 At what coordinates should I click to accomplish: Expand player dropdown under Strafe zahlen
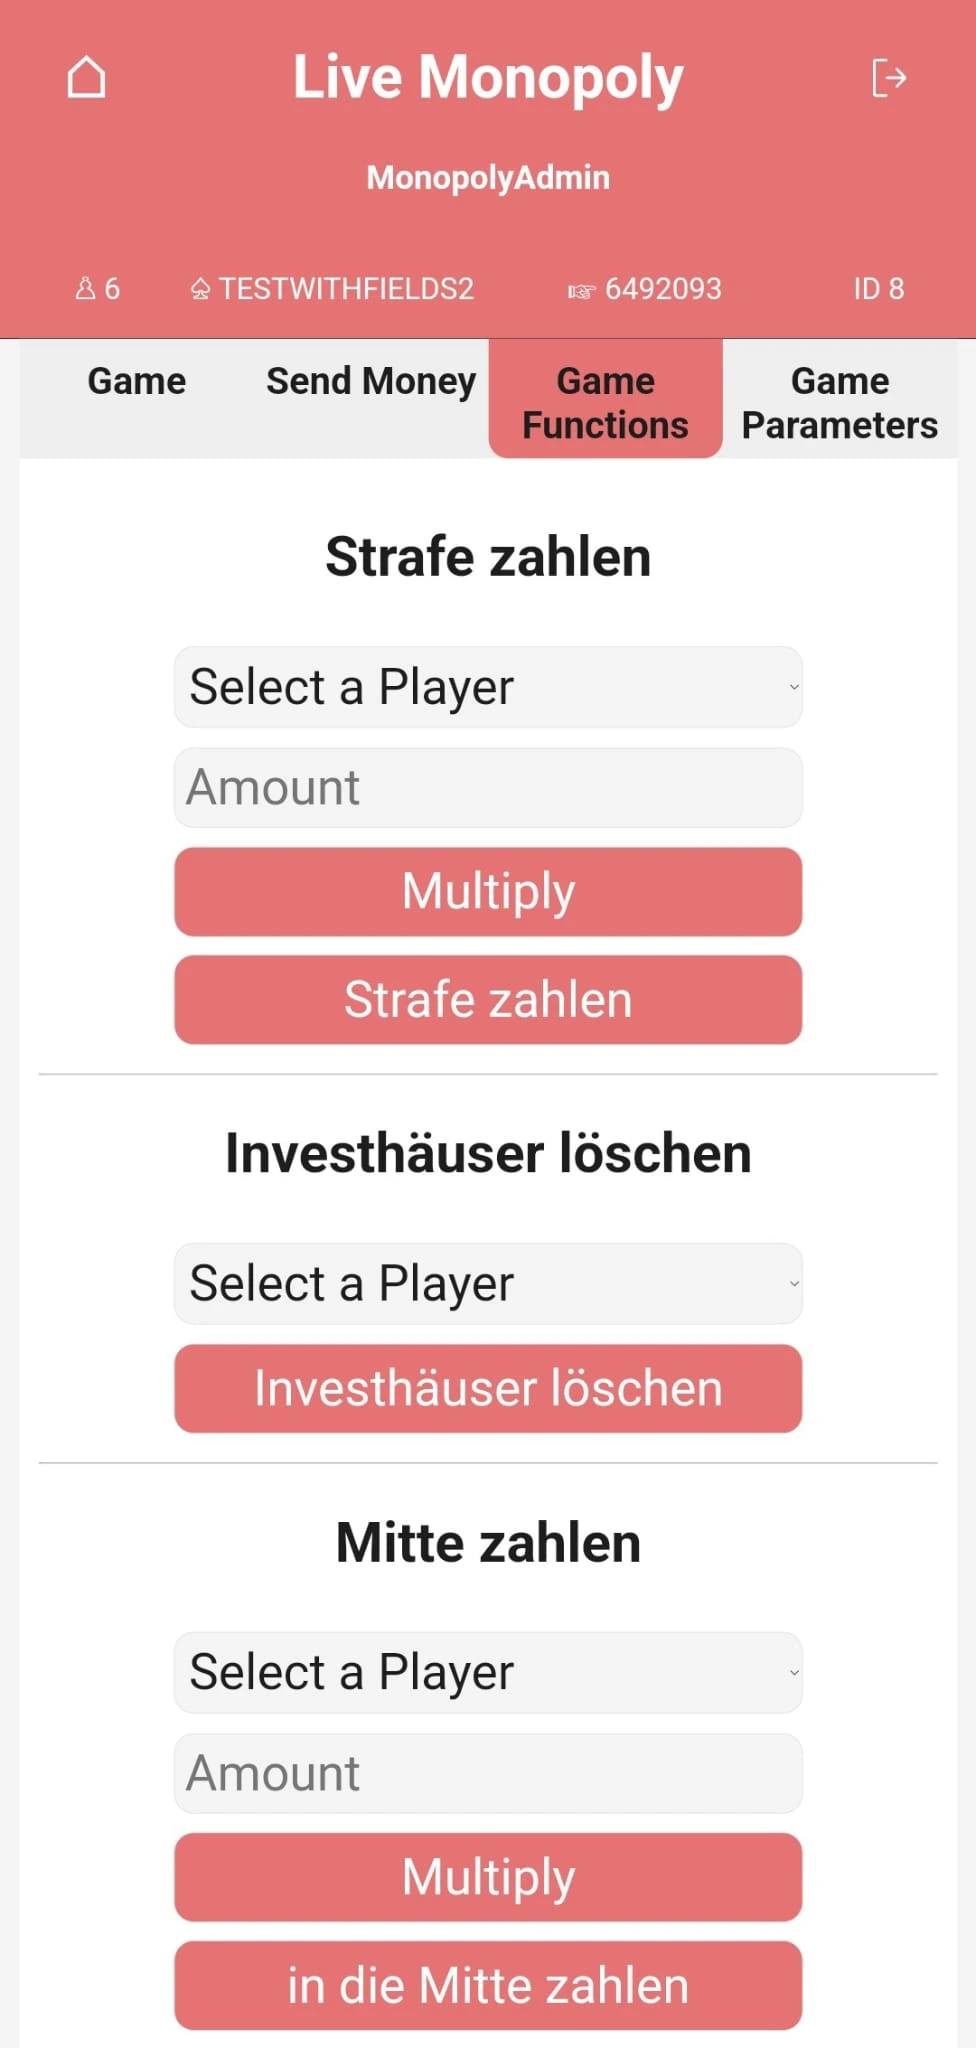[x=488, y=687]
